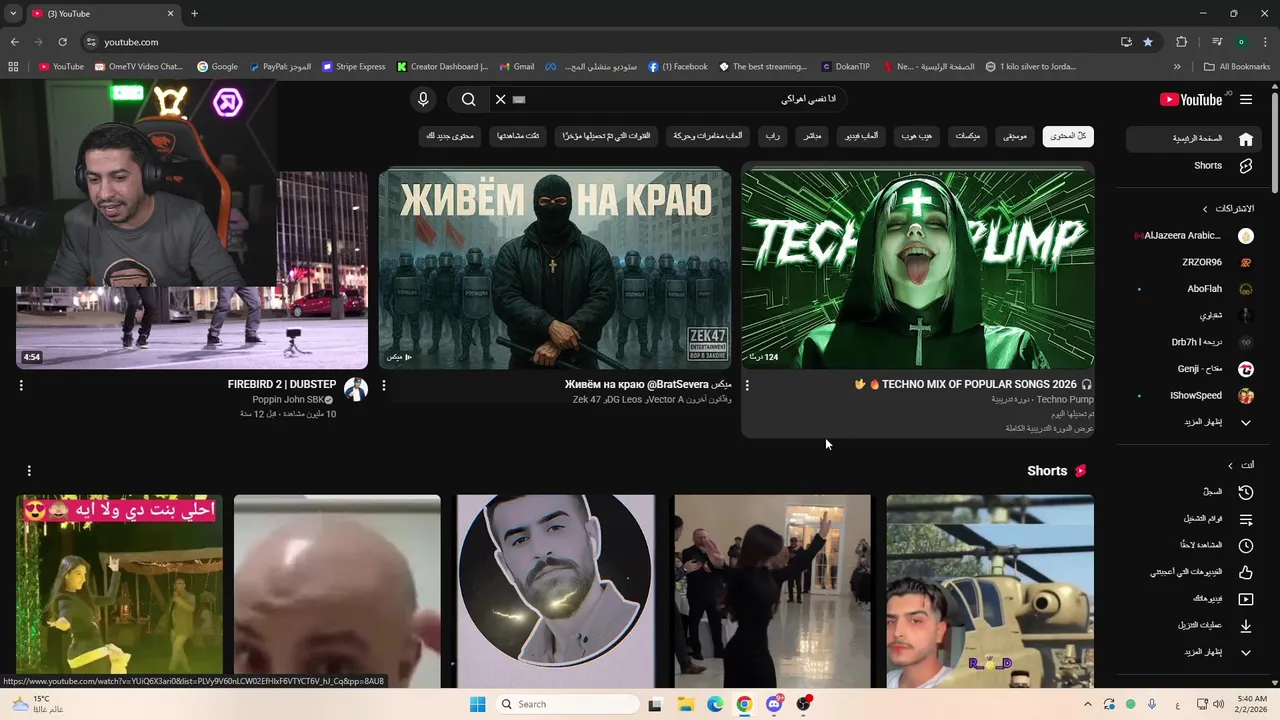
Task: Open the hamburger guide menu
Action: click(x=1246, y=99)
